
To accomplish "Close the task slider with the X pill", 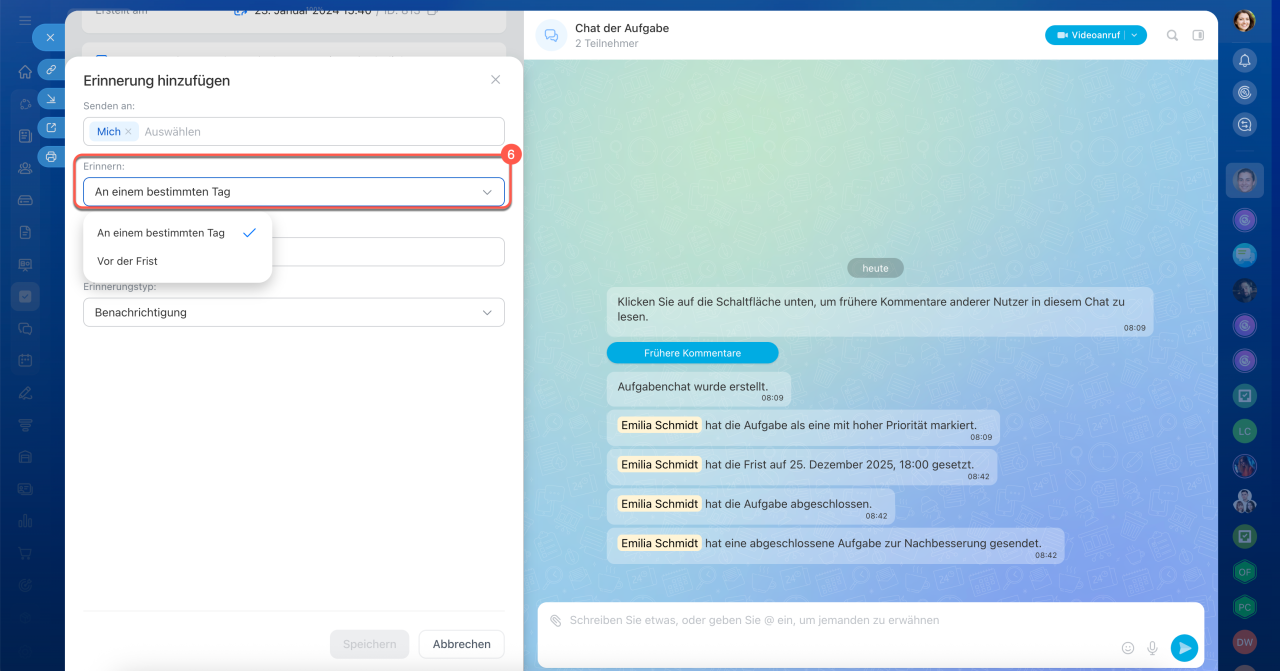I will click(x=50, y=37).
